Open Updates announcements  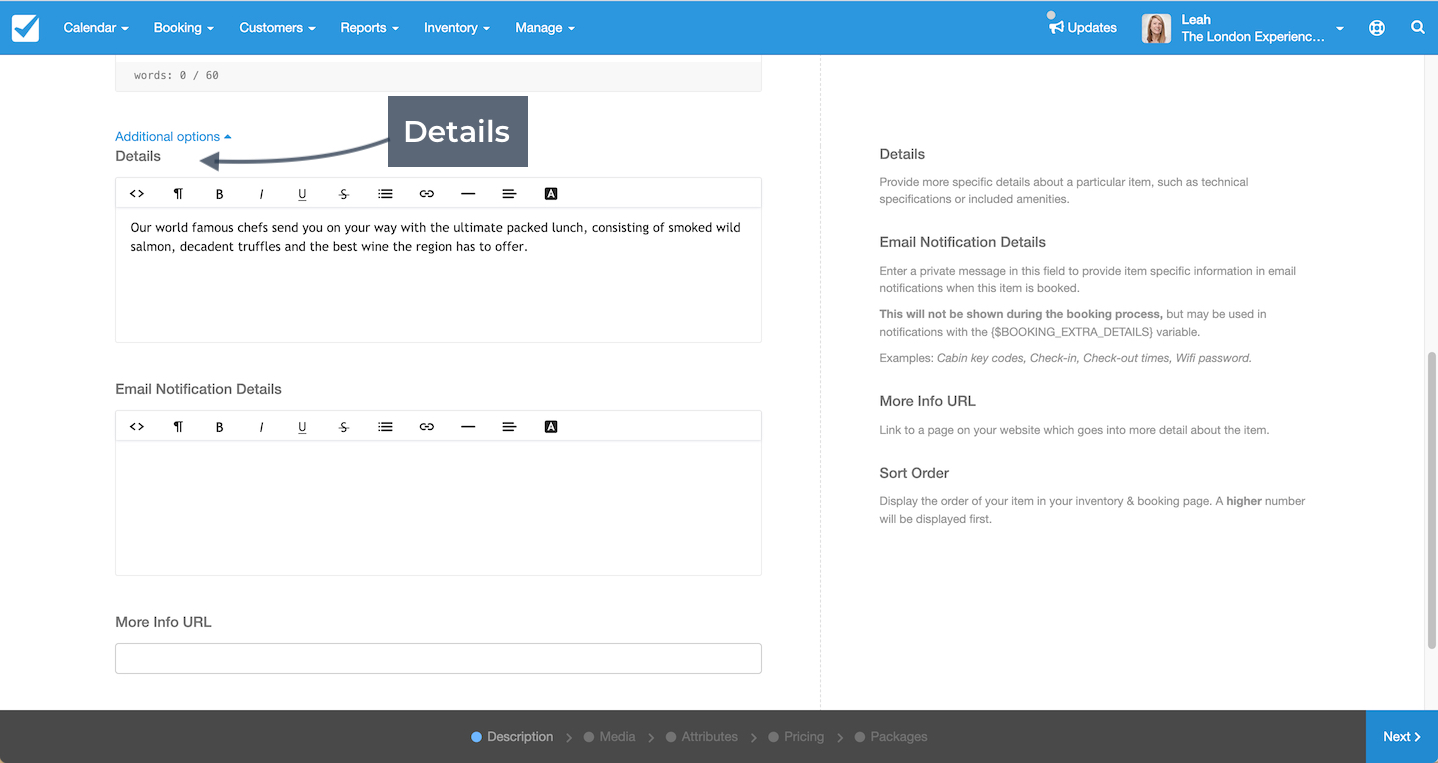coord(1083,28)
